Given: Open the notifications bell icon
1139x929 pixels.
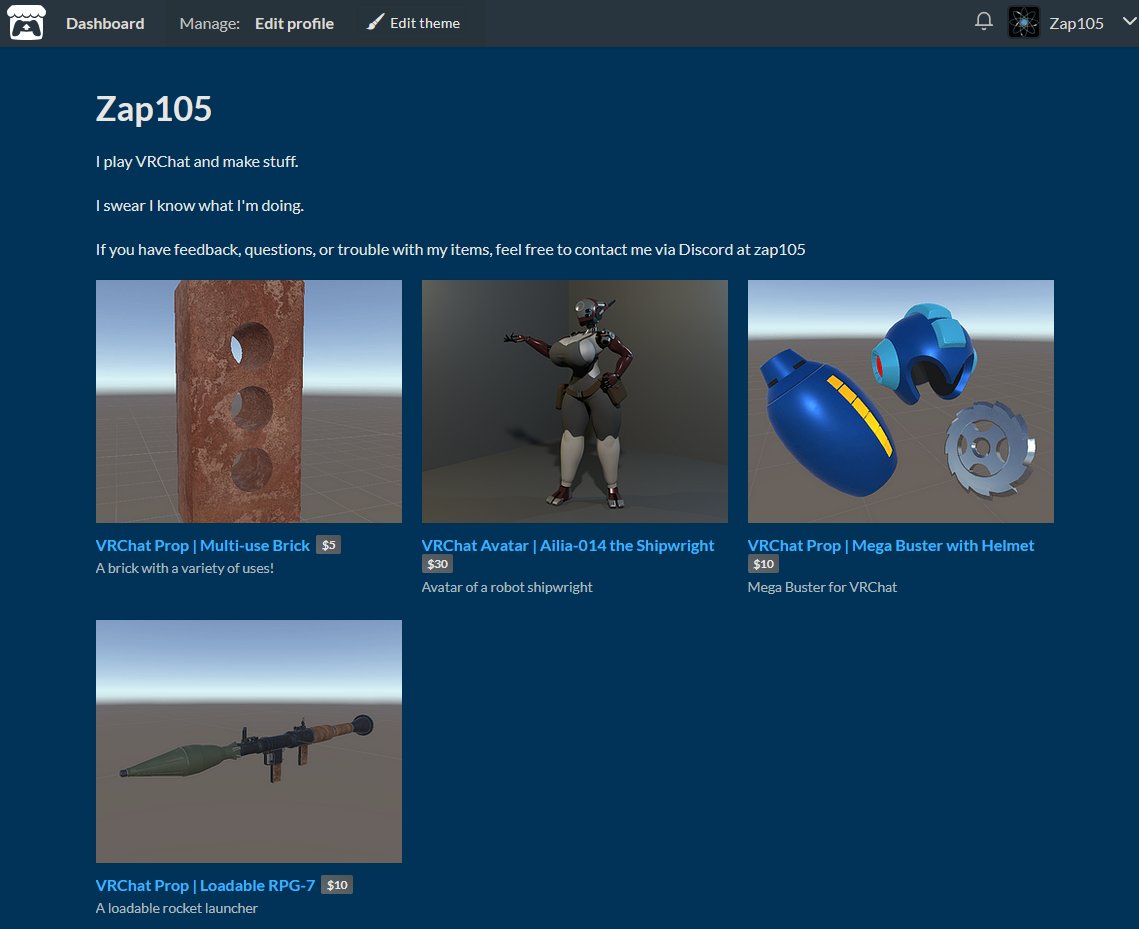Looking at the screenshot, I should [x=984, y=21].
